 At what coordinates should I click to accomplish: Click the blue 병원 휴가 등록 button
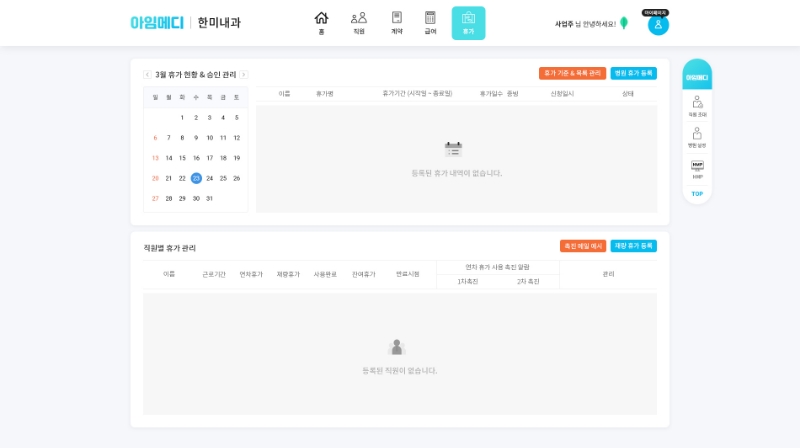634,73
